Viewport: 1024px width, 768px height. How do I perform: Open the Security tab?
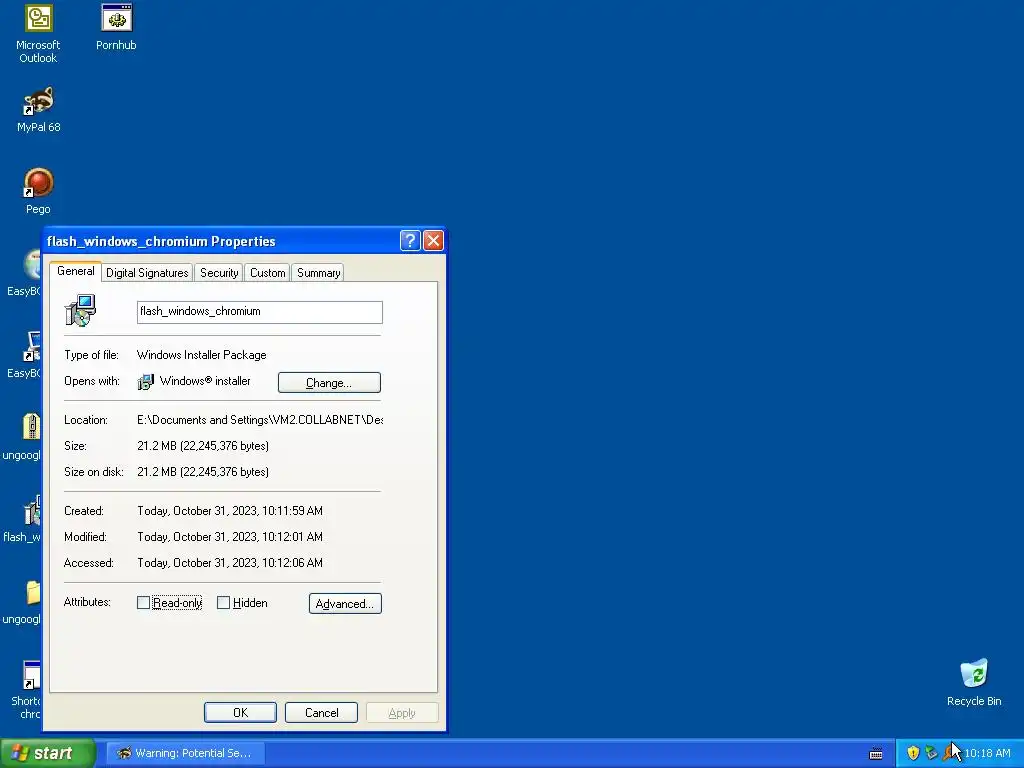tap(219, 273)
